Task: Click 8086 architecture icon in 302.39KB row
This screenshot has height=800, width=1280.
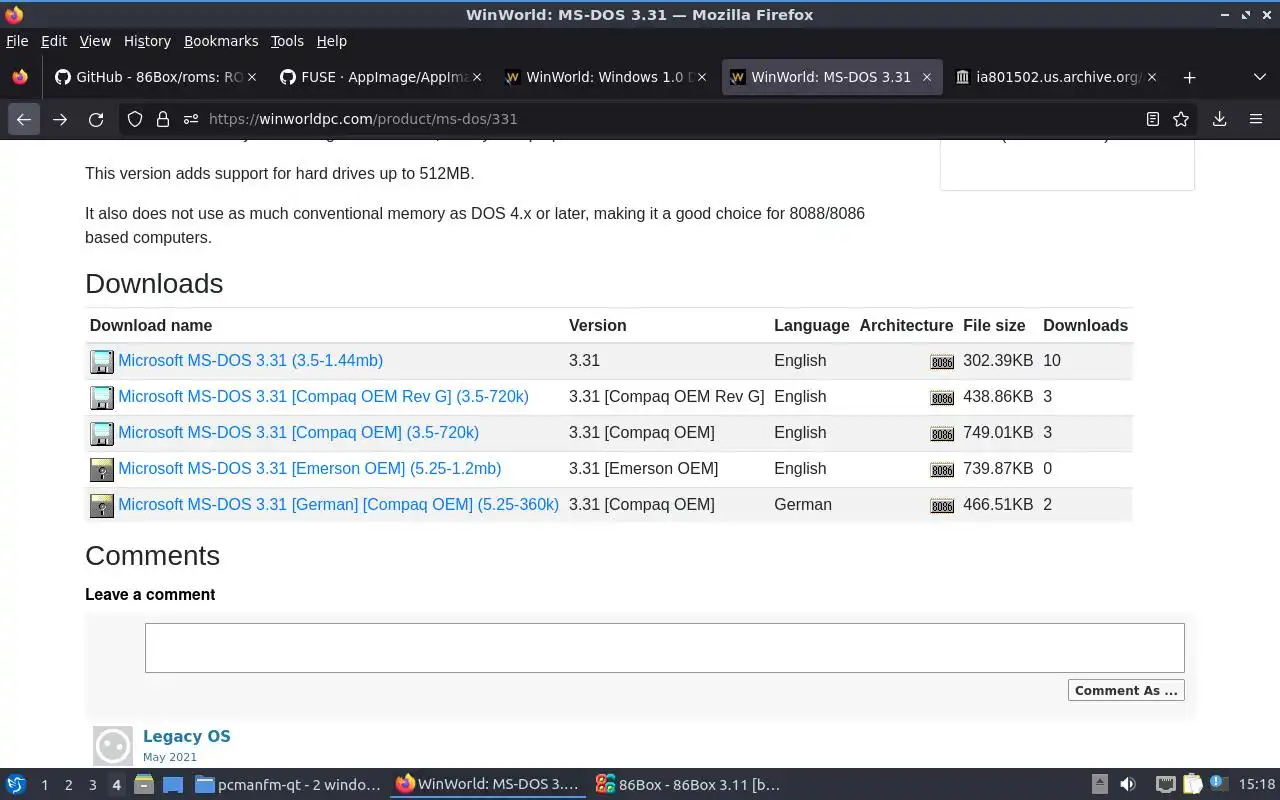Action: 942,362
